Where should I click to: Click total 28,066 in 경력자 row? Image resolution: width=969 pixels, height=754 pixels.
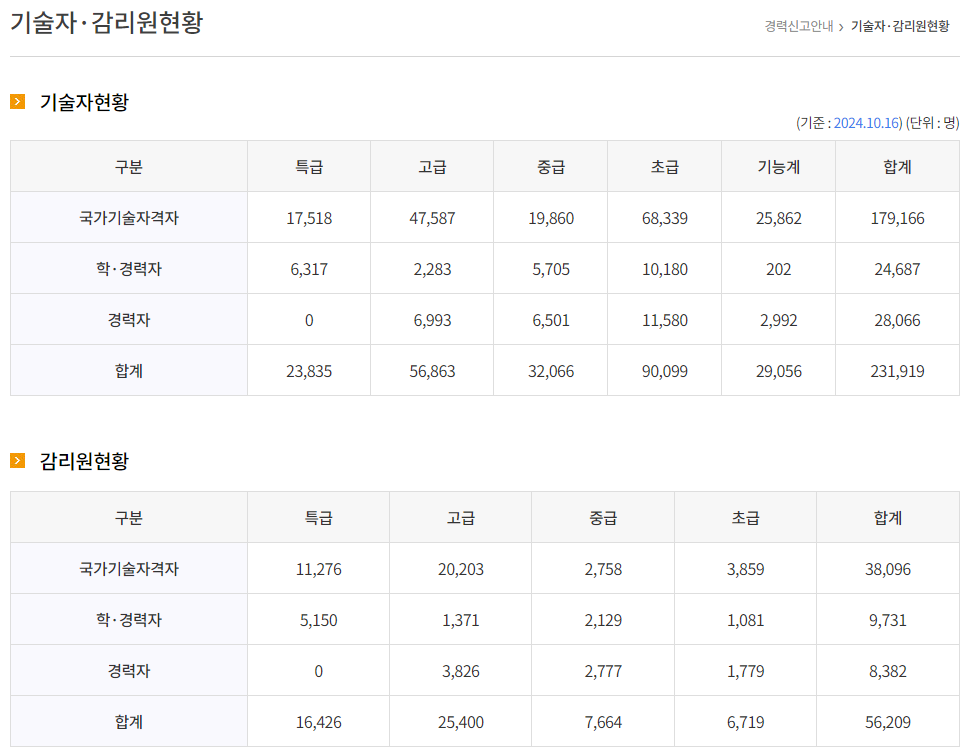pyautogui.click(x=897, y=320)
